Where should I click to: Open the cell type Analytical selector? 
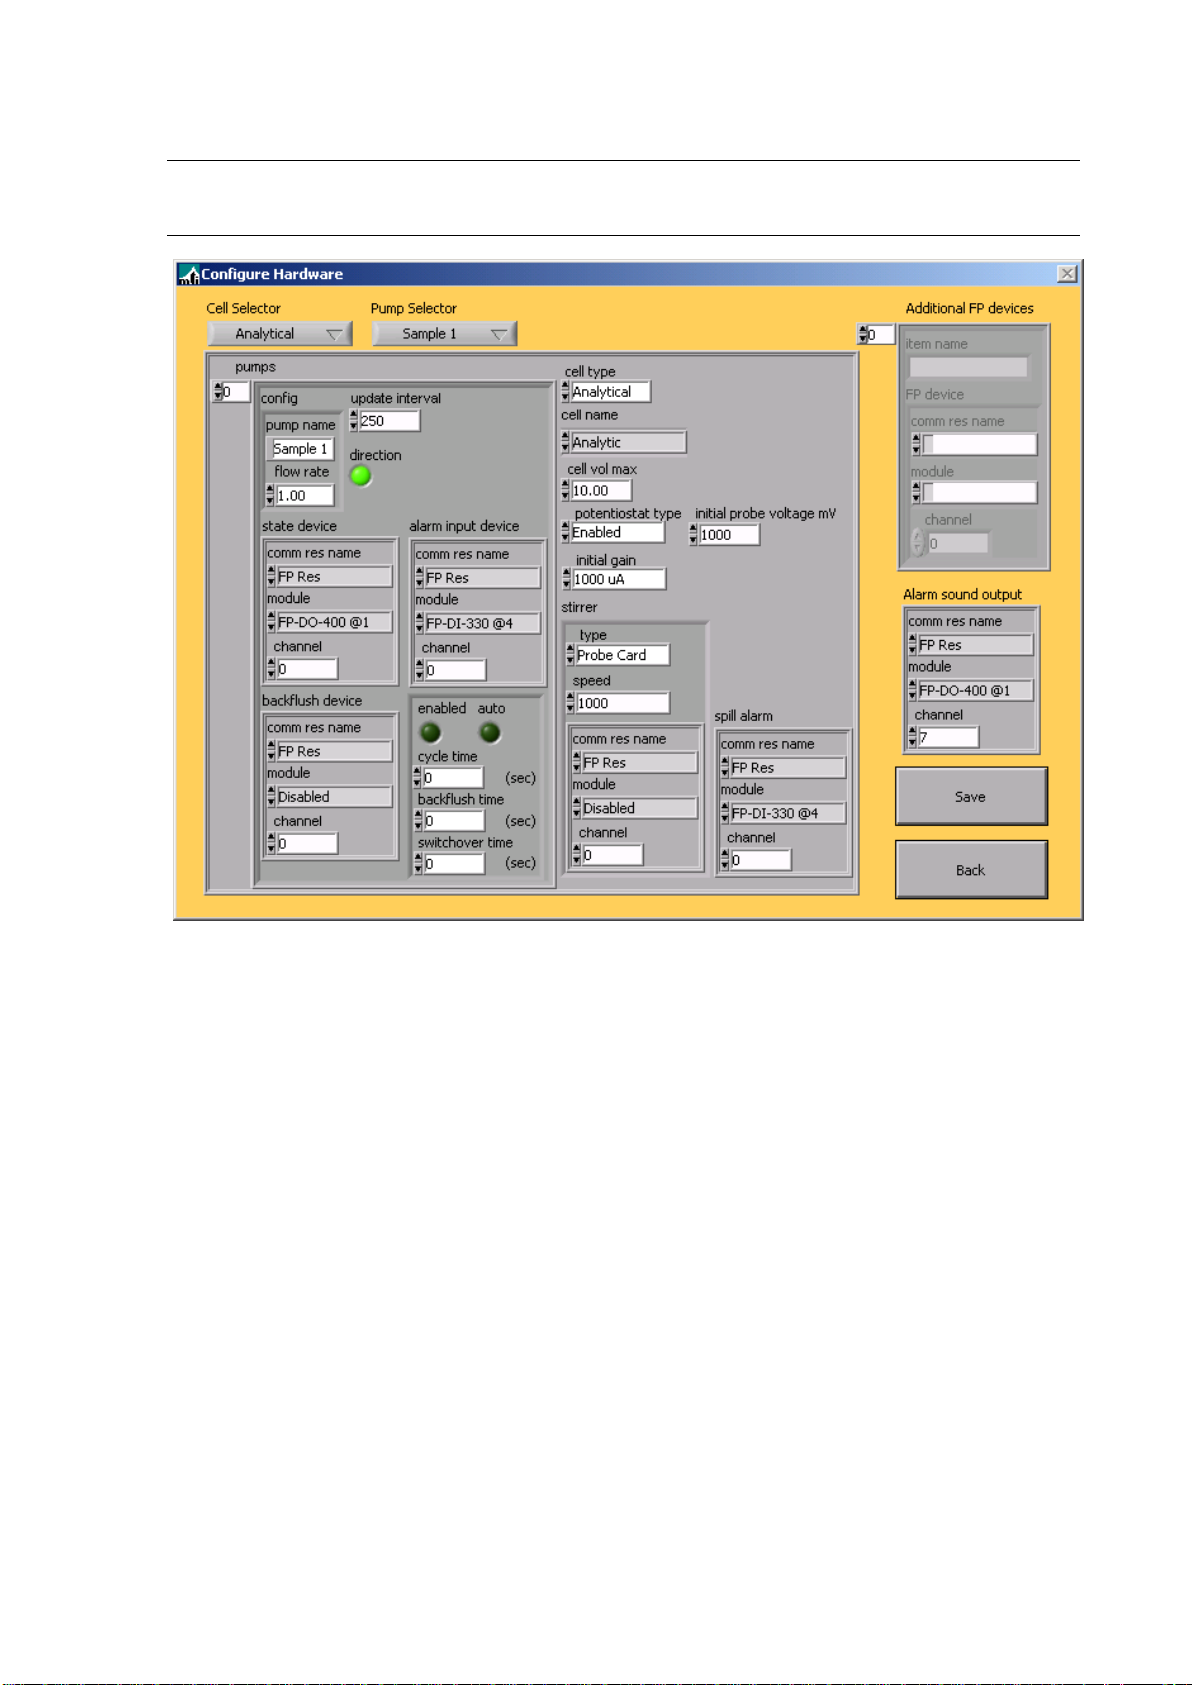tap(610, 392)
